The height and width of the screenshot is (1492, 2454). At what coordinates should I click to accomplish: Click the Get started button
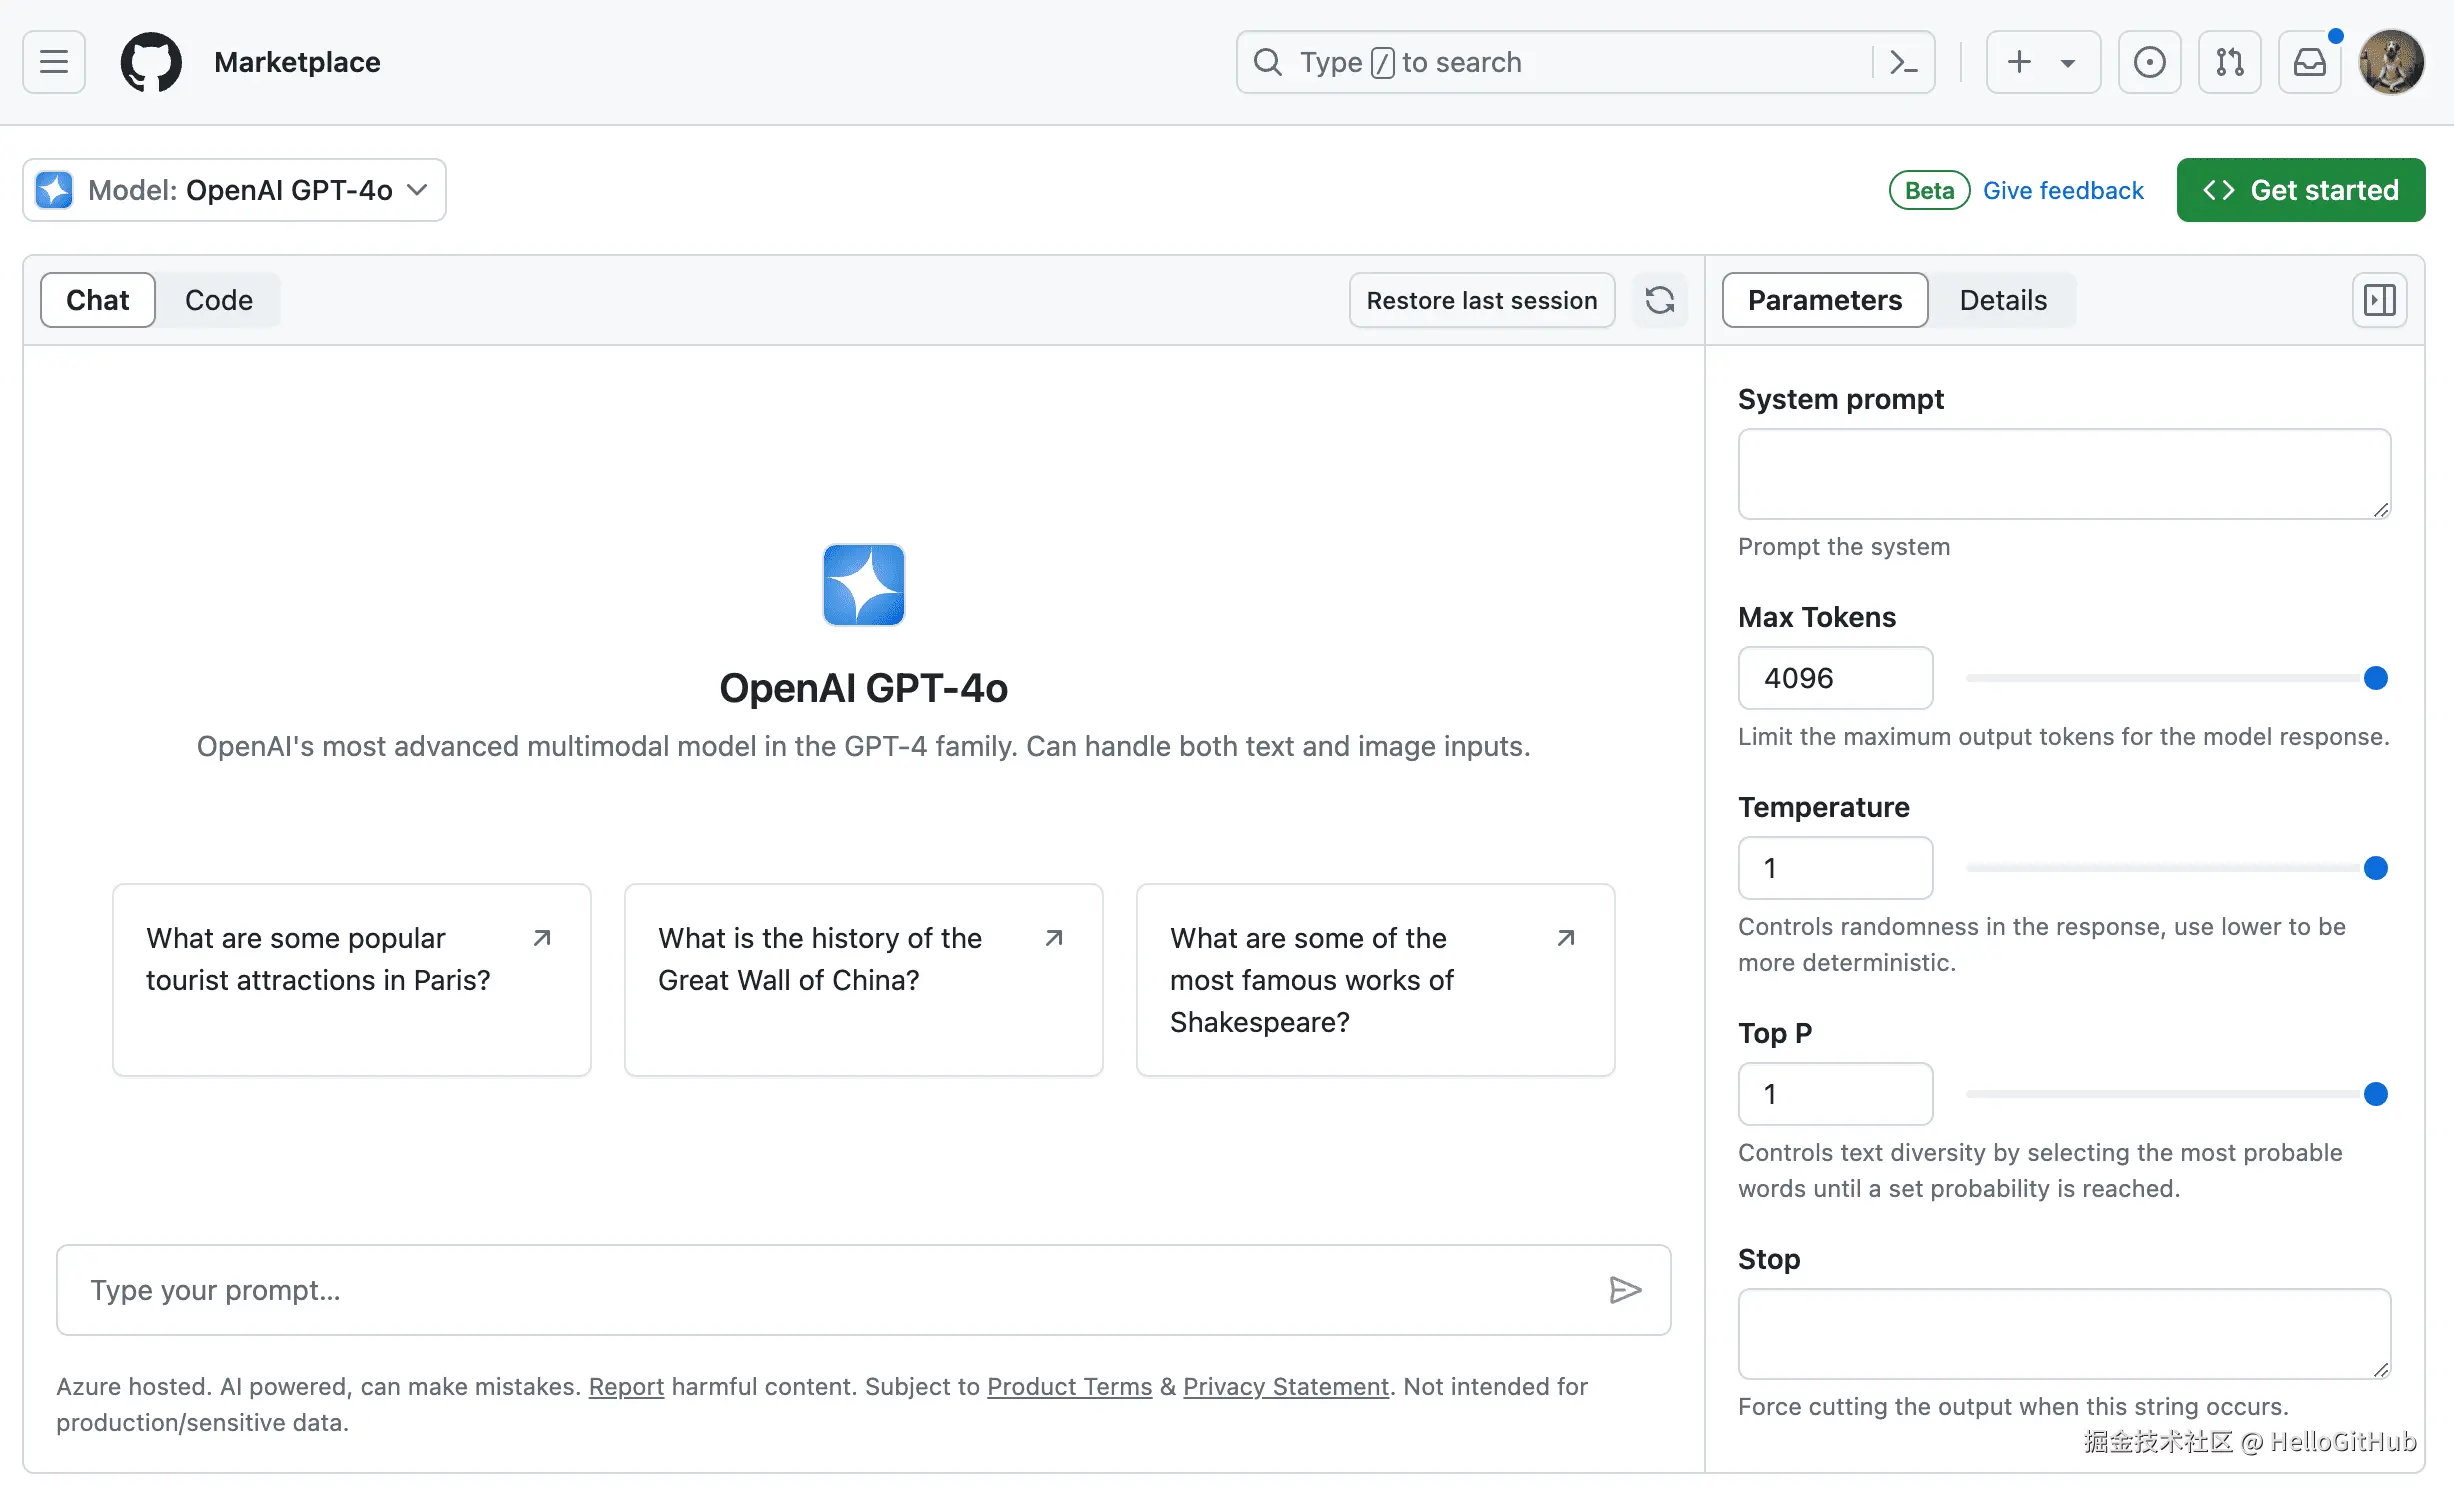2300,190
